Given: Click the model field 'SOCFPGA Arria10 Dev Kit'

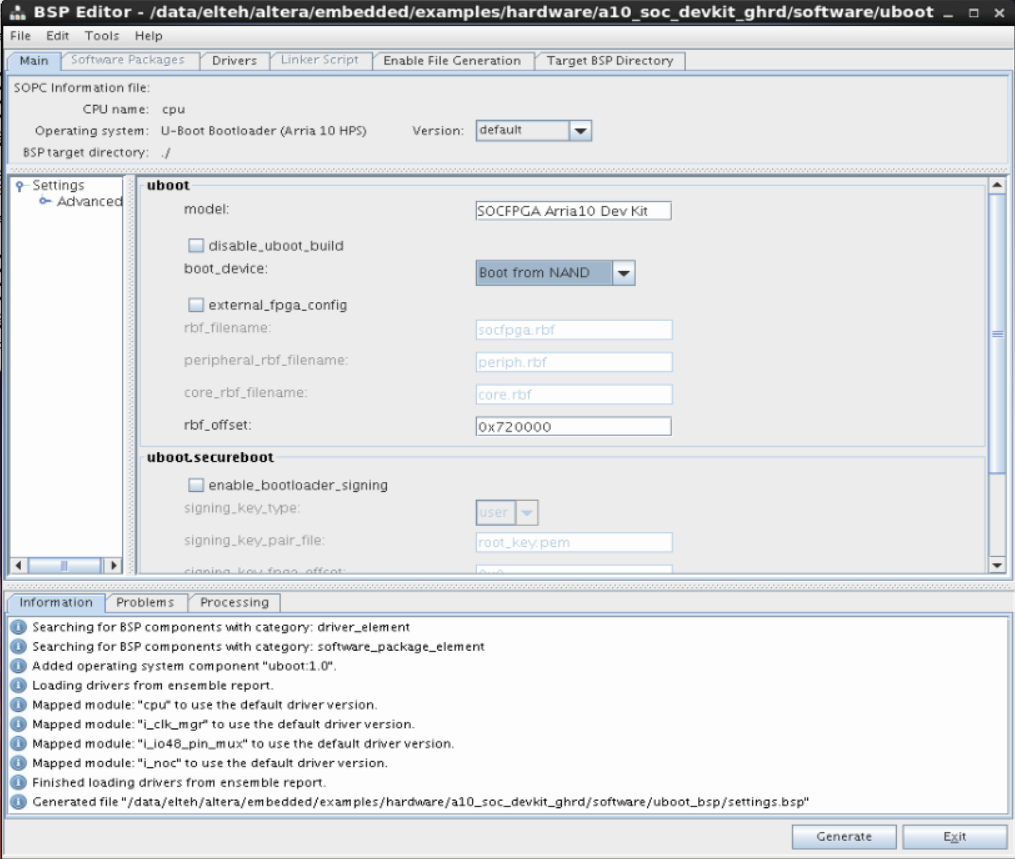Looking at the screenshot, I should [x=574, y=211].
